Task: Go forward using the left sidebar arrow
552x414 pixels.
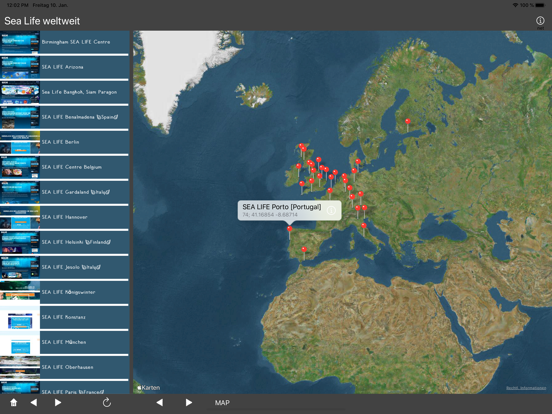Action: coord(58,402)
